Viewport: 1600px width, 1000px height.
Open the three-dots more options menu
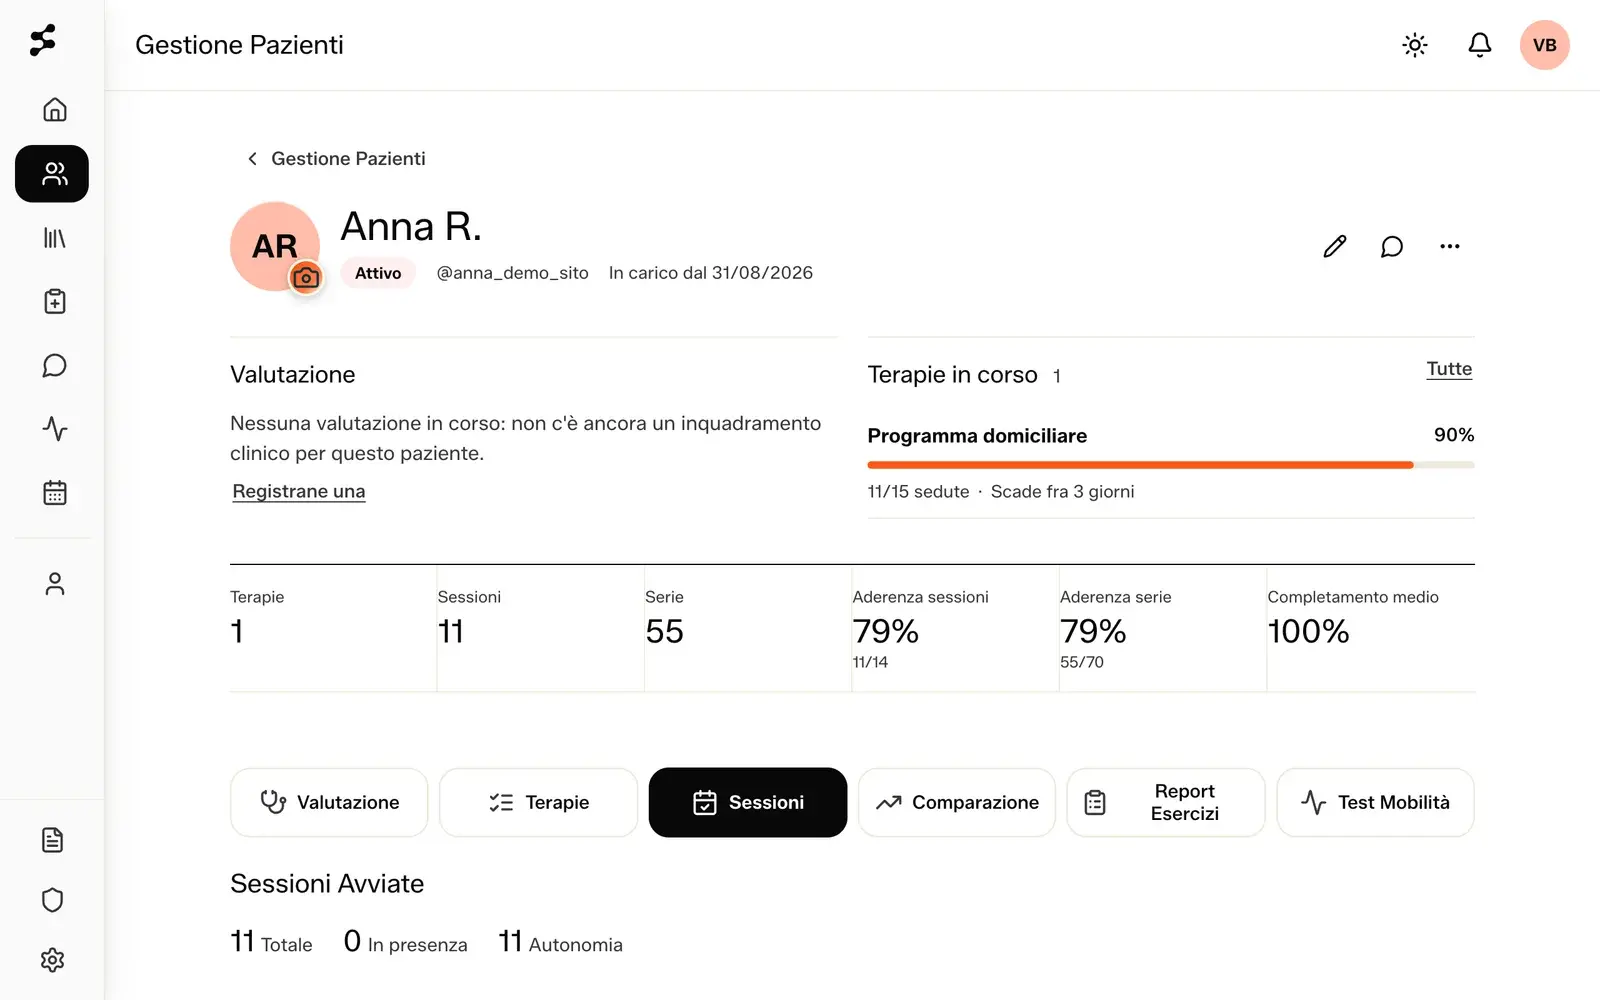click(x=1450, y=246)
